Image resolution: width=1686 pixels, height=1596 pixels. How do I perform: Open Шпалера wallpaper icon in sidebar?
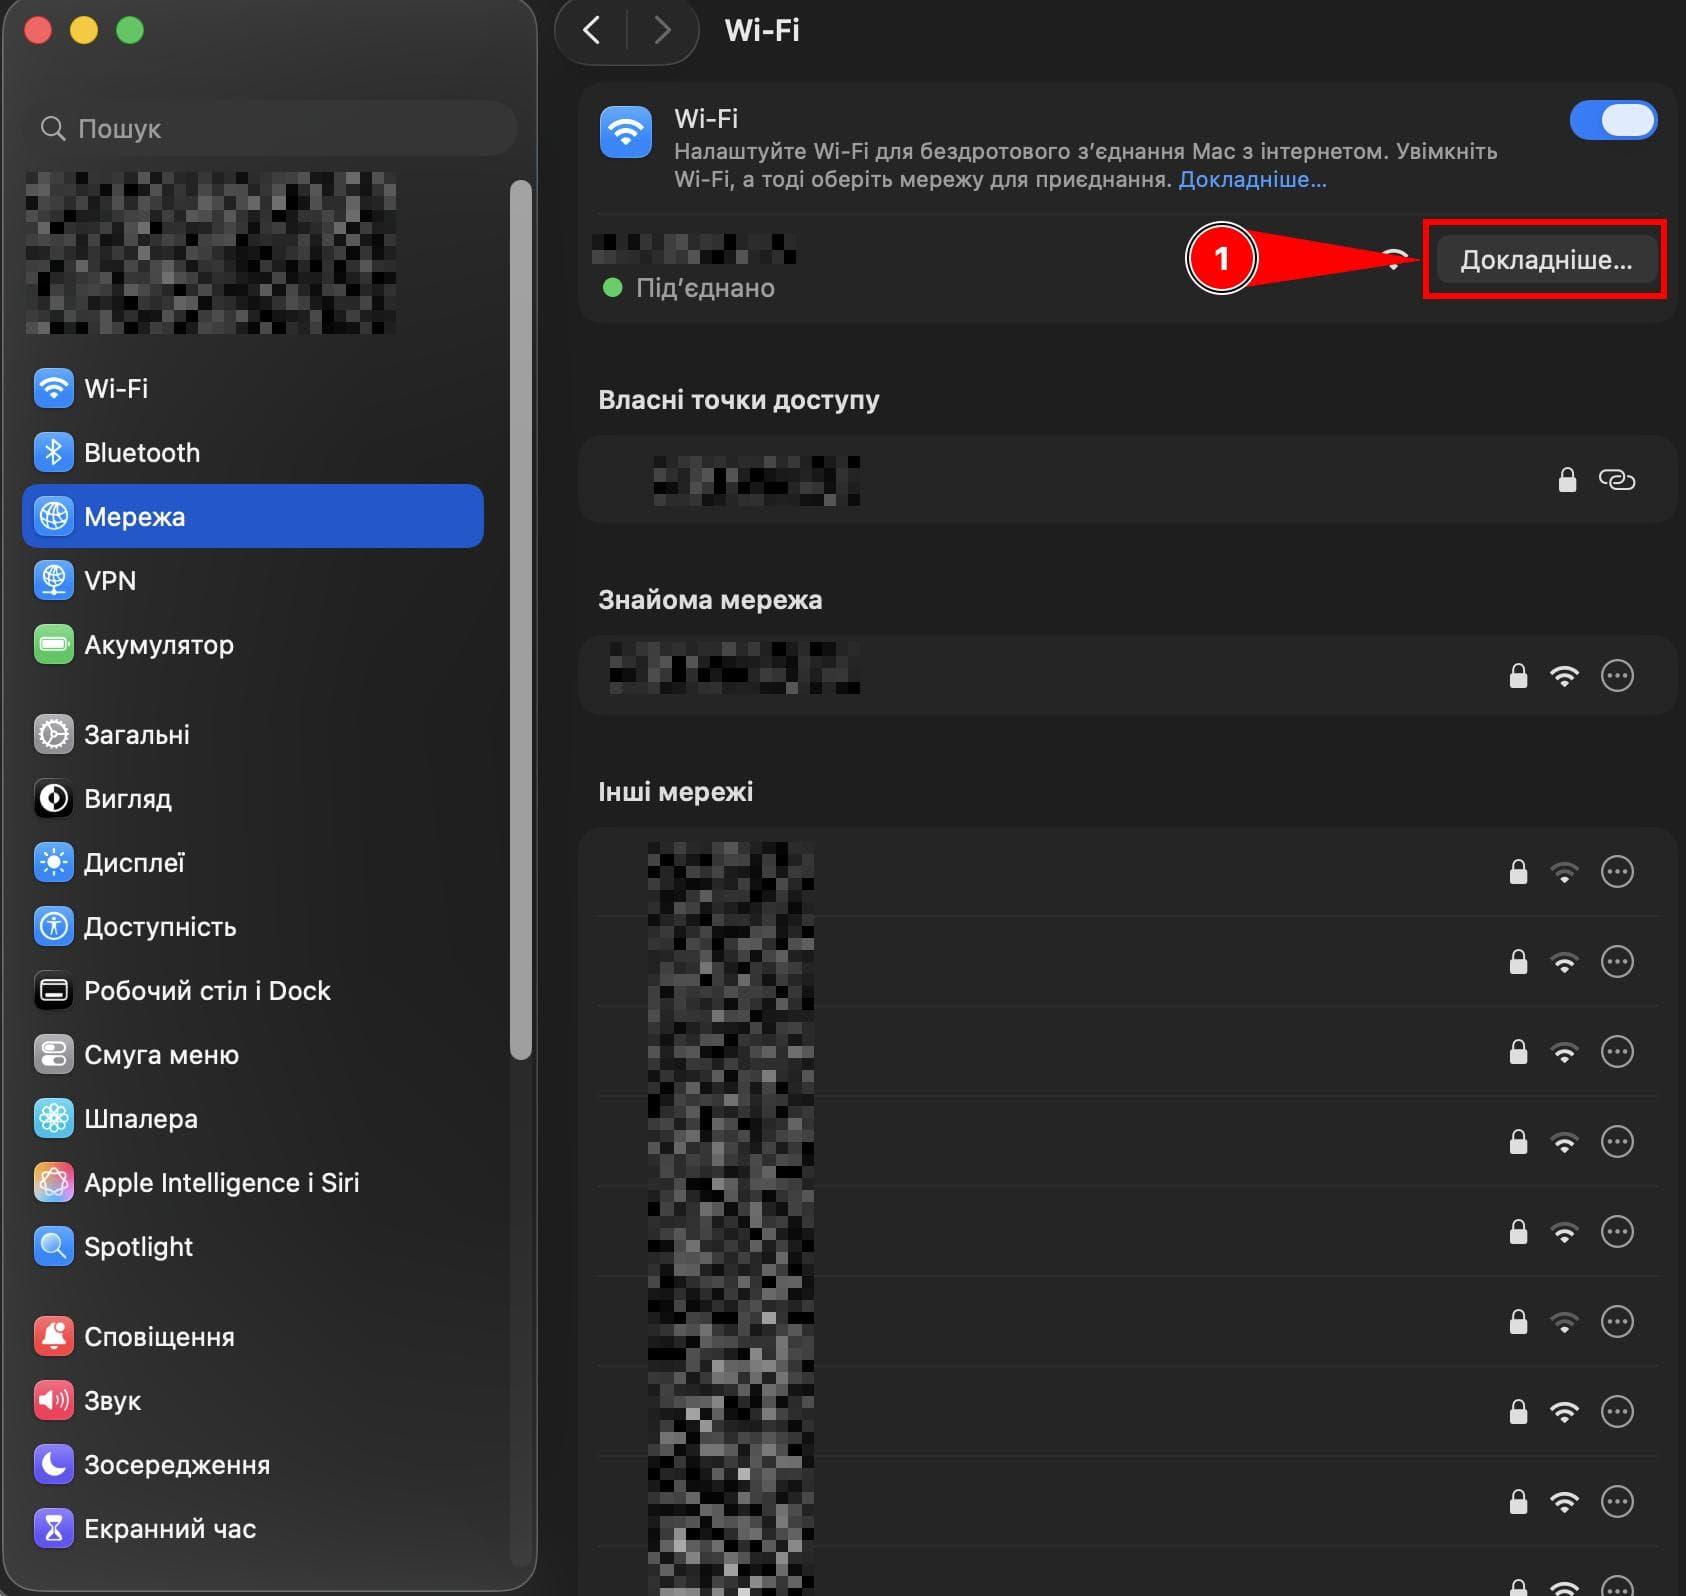(54, 1118)
